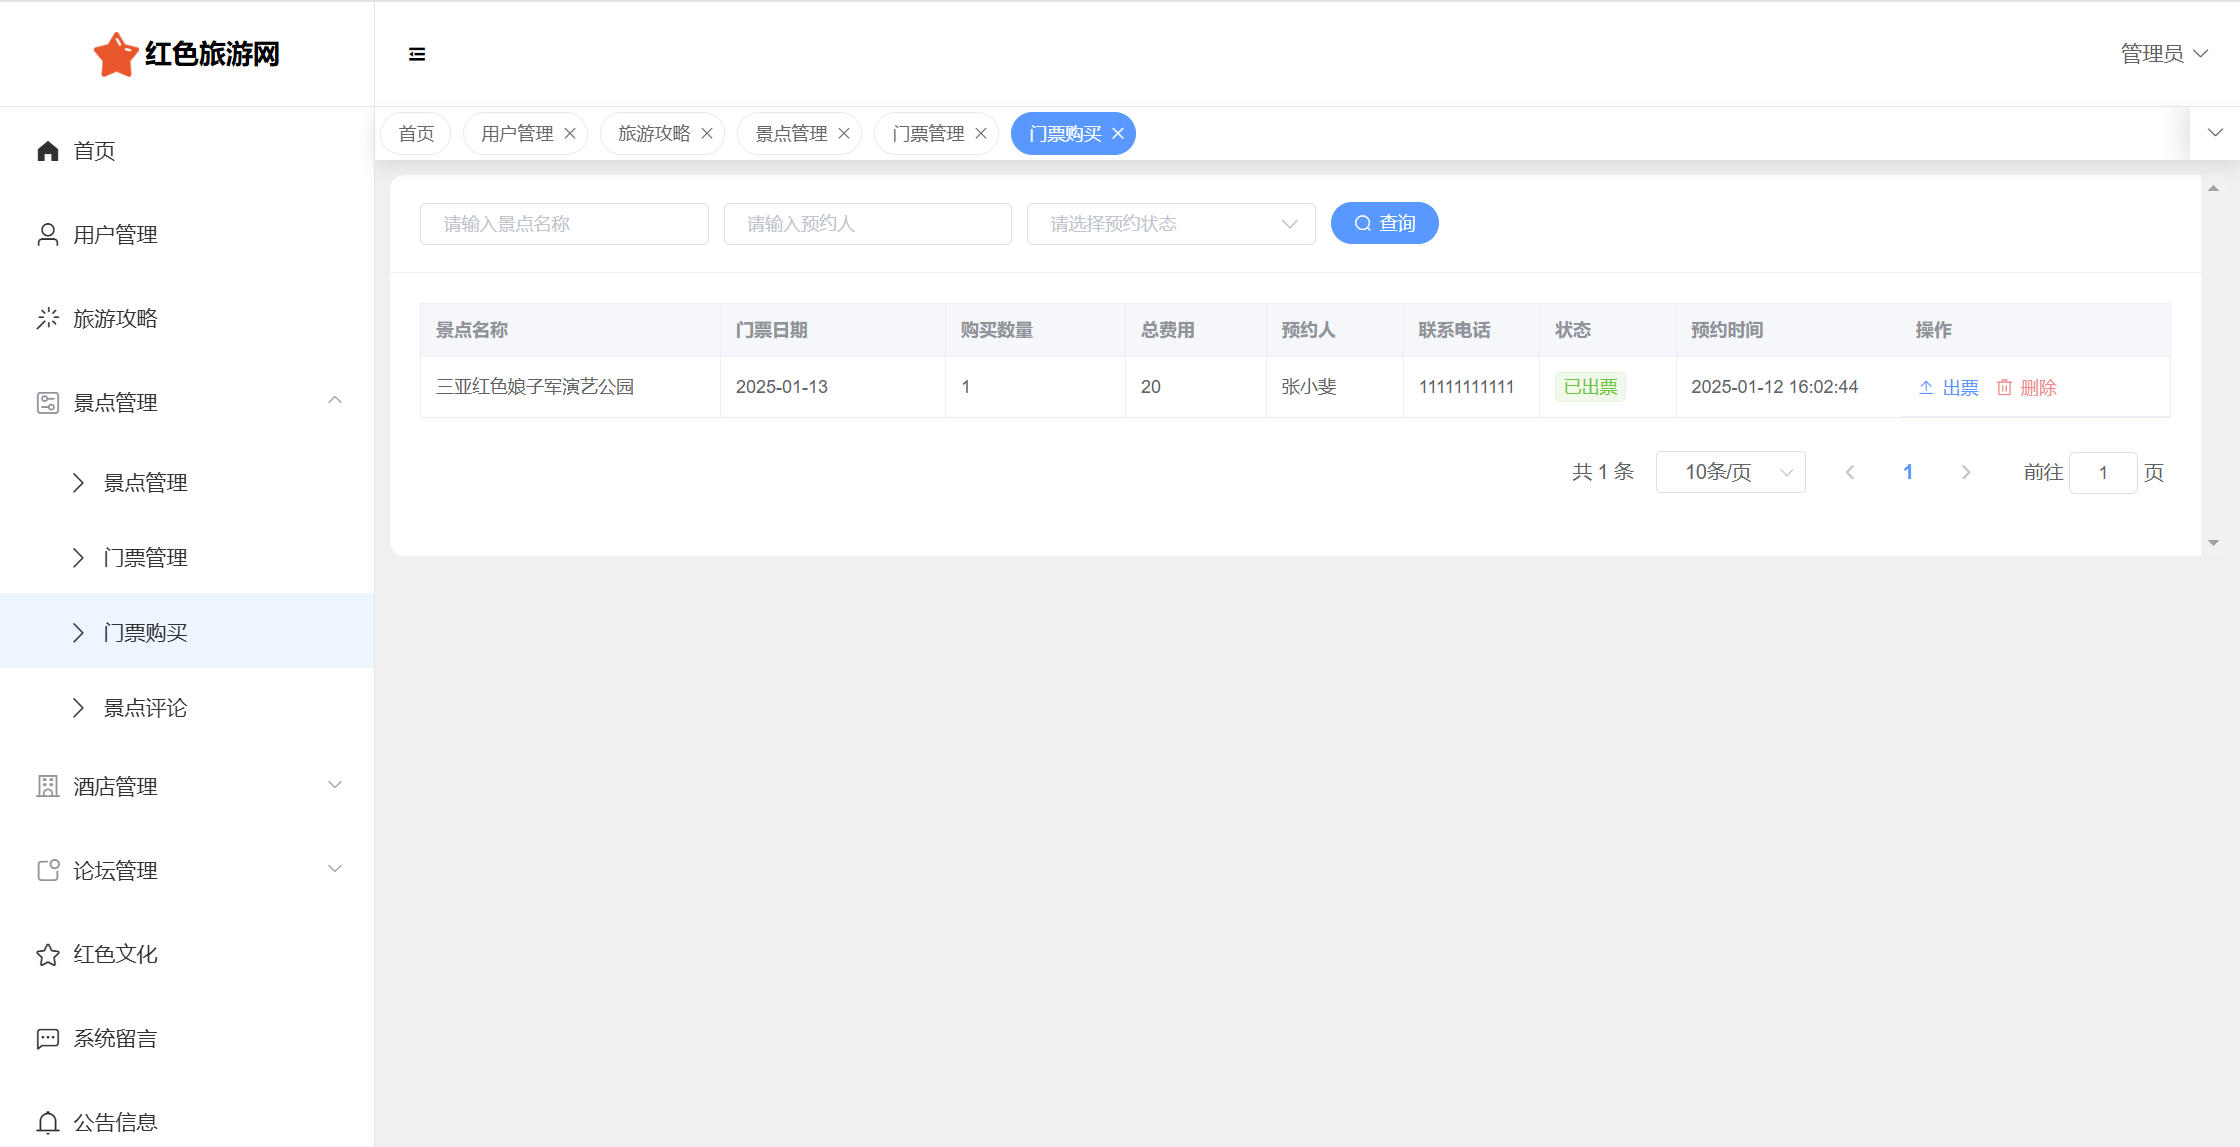This screenshot has width=2240, height=1147.
Task: Open 公告信息 via its bell icon
Action: tap(47, 1122)
